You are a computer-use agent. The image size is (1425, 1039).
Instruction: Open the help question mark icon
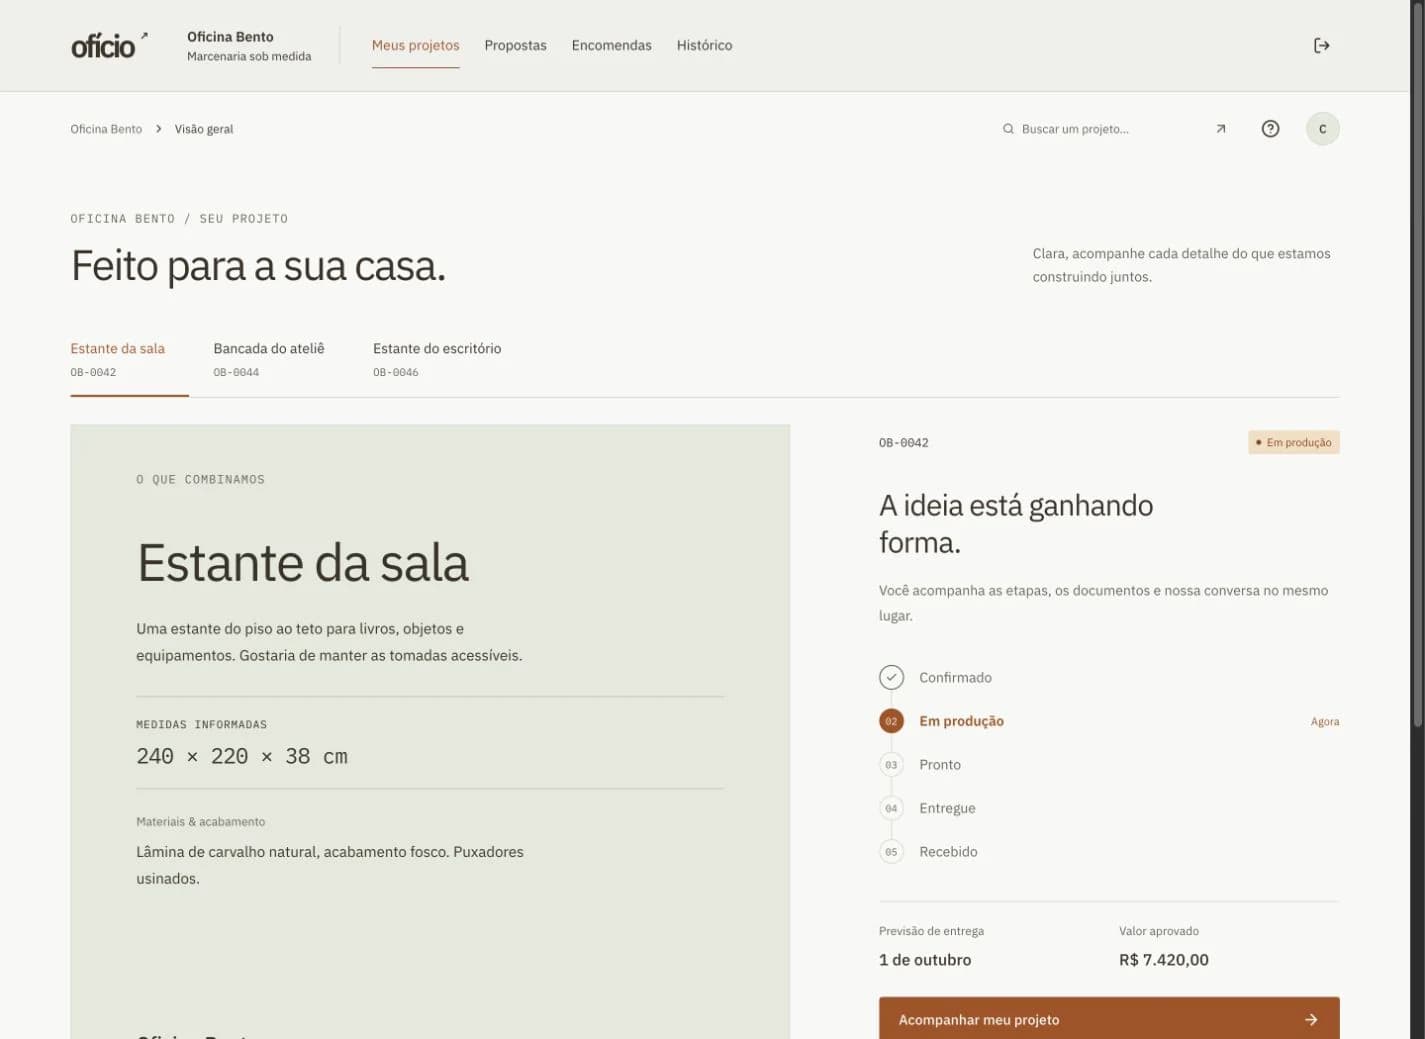[1270, 129]
